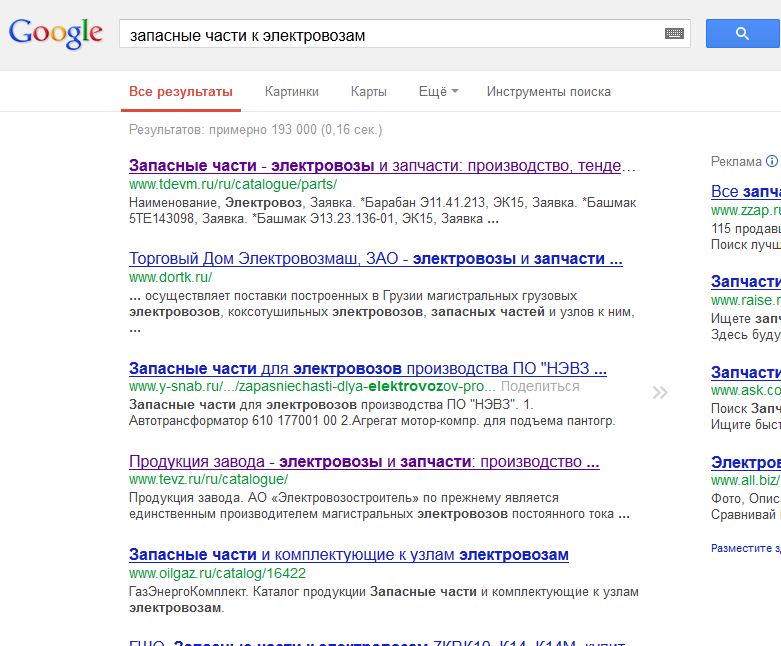Click the Google logo

pyautogui.click(x=55, y=33)
